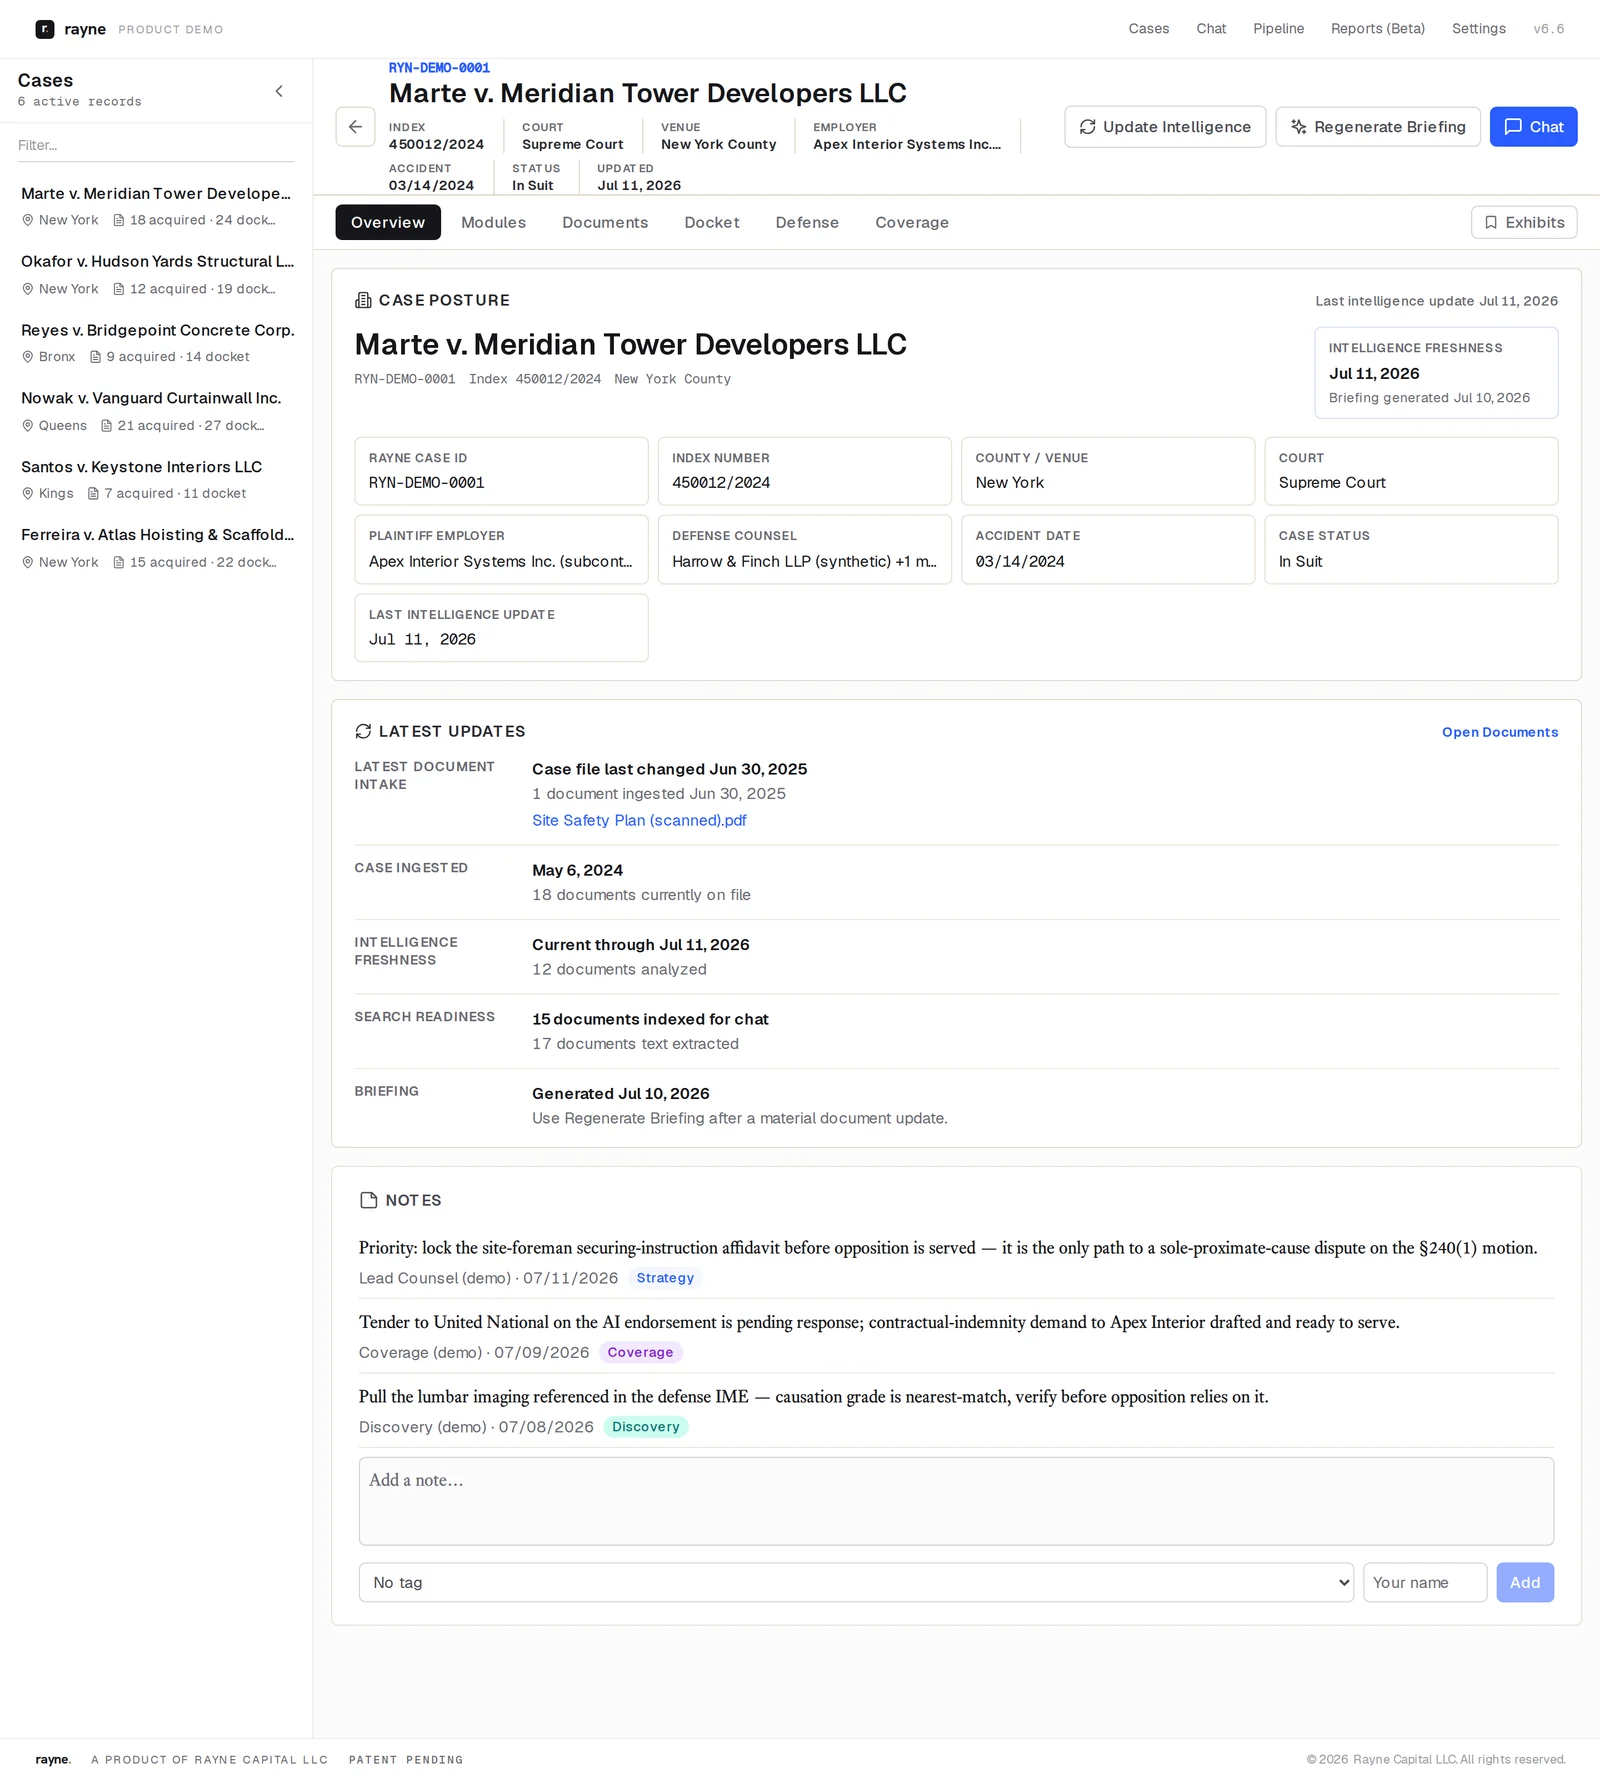1600x1778 pixels.
Task: Collapse the Cases sidebar chevron
Action: [279, 91]
